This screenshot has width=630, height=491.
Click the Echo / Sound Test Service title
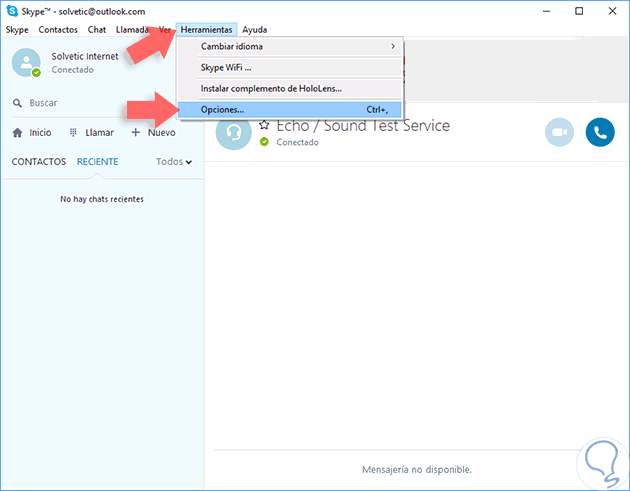click(x=363, y=126)
